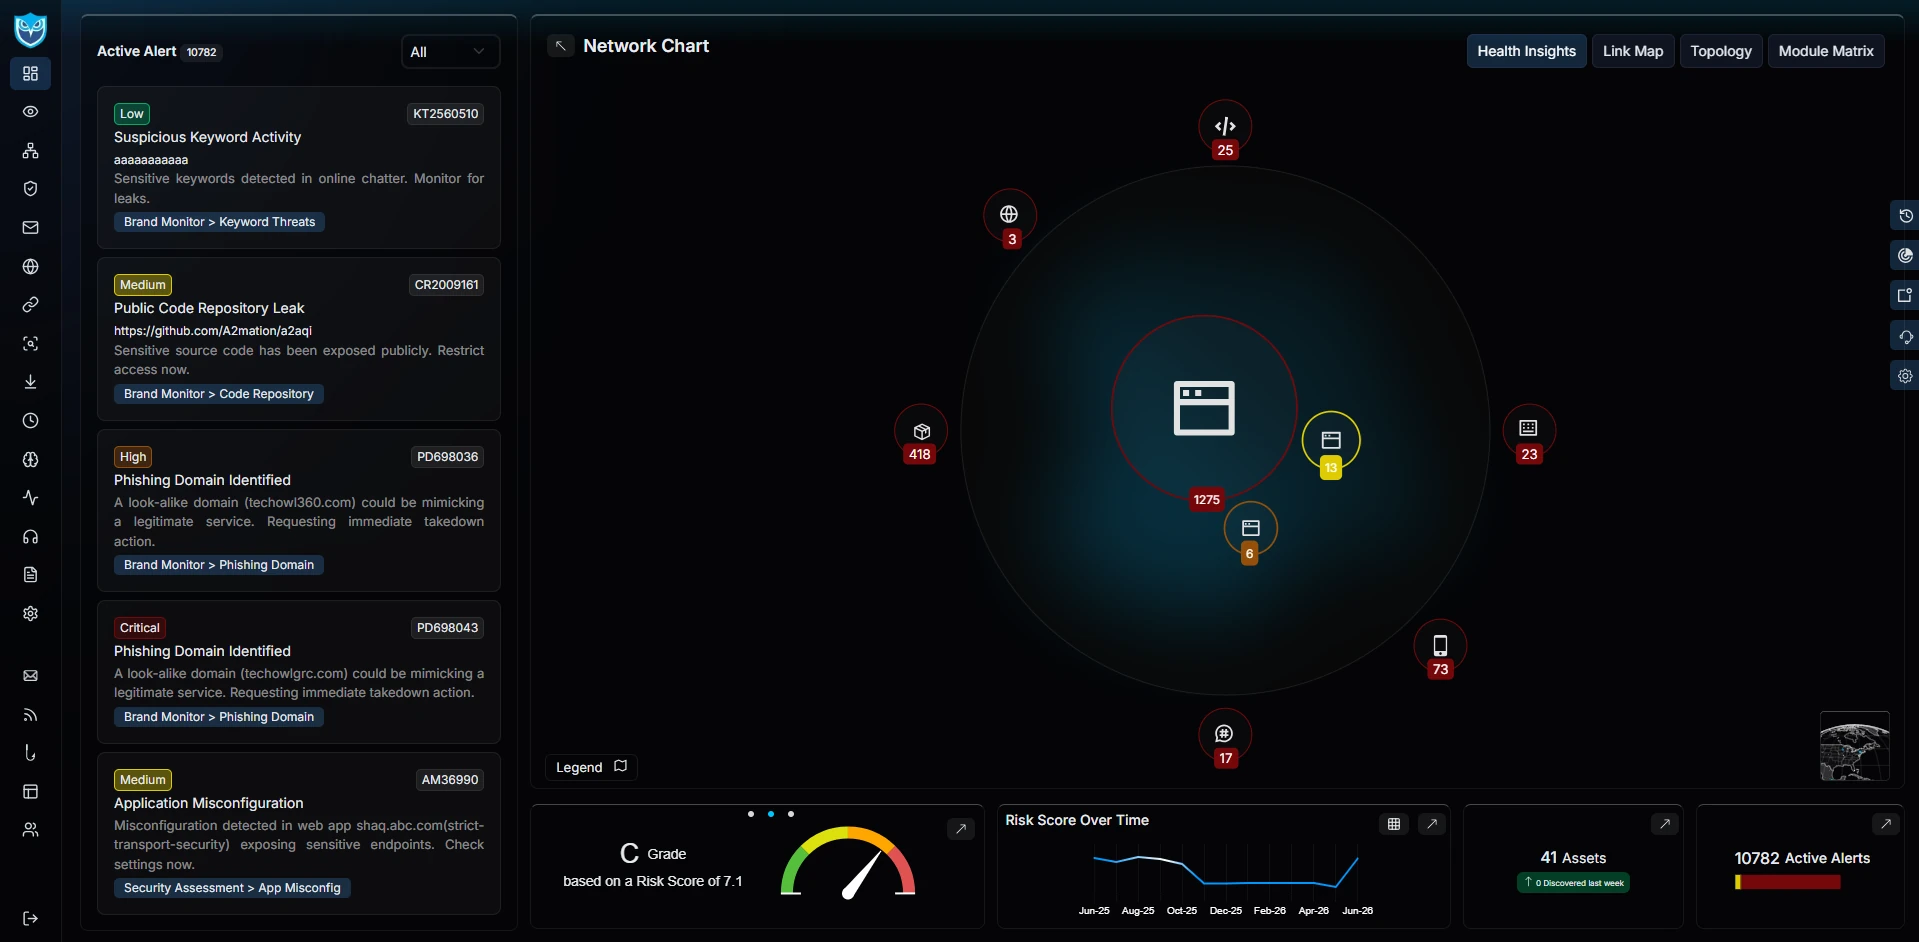Expand the 10782 Active Alerts card
The image size is (1919, 942).
[1885, 824]
